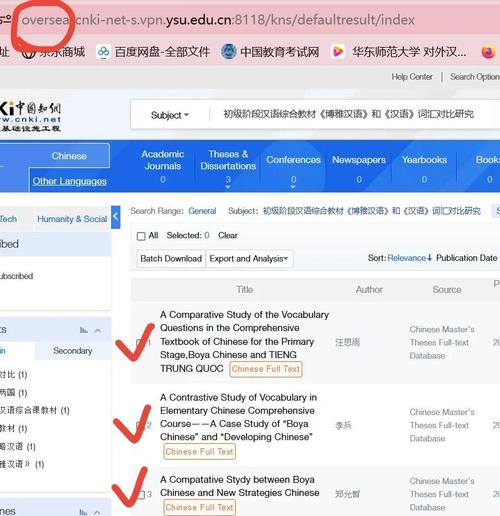Click the search query input box
500x516 pixels.
pyautogui.click(x=349, y=114)
